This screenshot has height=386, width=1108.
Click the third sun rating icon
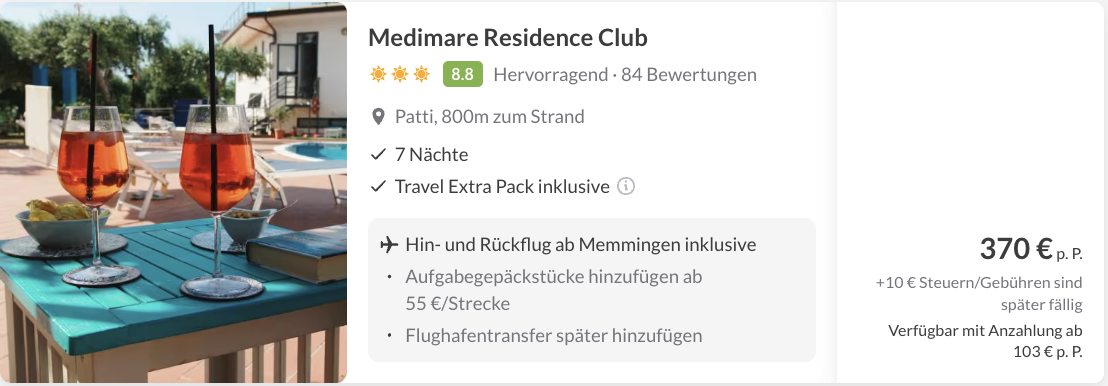point(422,74)
